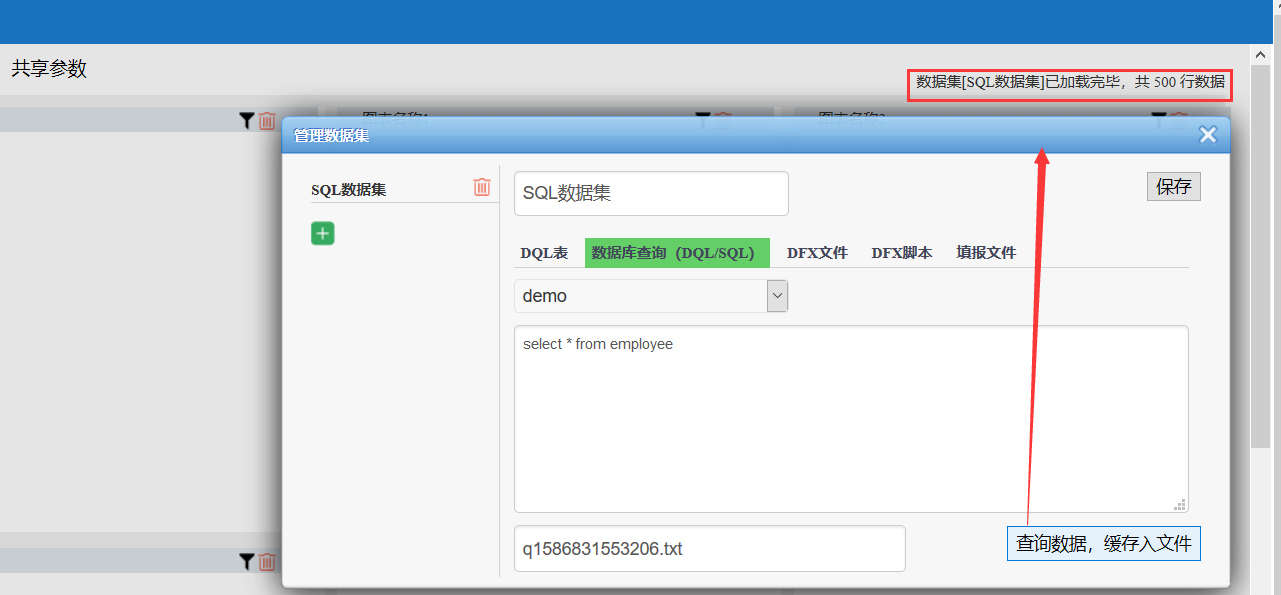
Task: Switch to the DFX脚本 tab
Action: pyautogui.click(x=901, y=253)
